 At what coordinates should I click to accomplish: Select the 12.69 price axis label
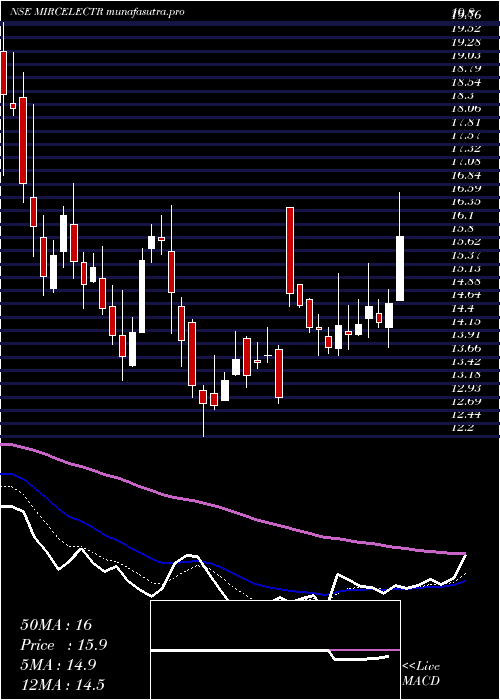coord(466,401)
